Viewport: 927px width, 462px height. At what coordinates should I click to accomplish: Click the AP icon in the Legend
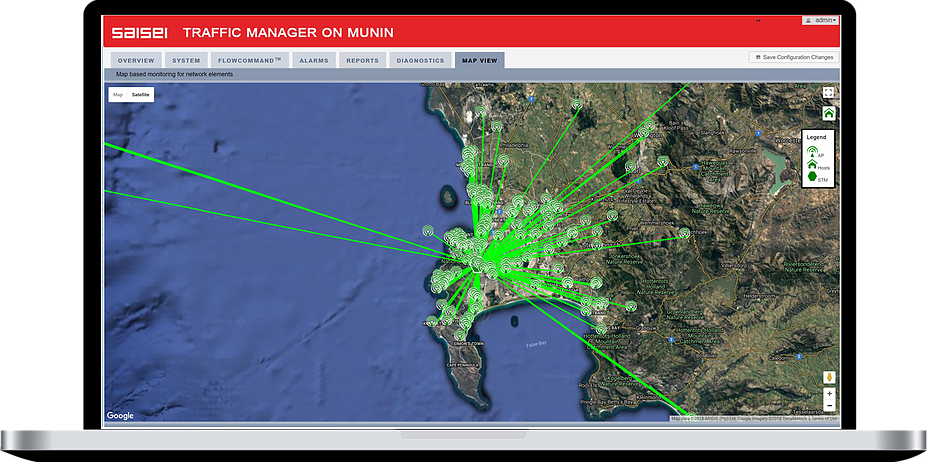[812, 149]
